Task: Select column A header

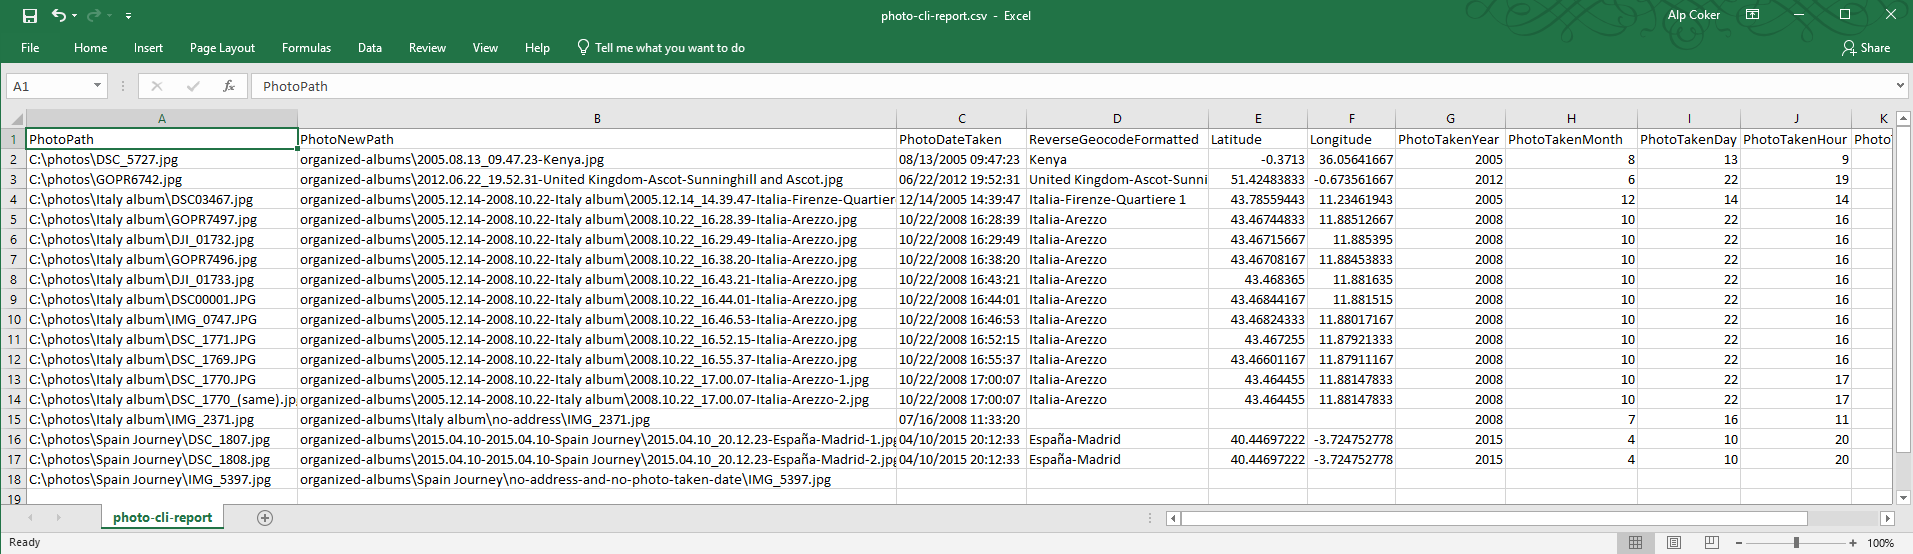Action: tap(162, 118)
